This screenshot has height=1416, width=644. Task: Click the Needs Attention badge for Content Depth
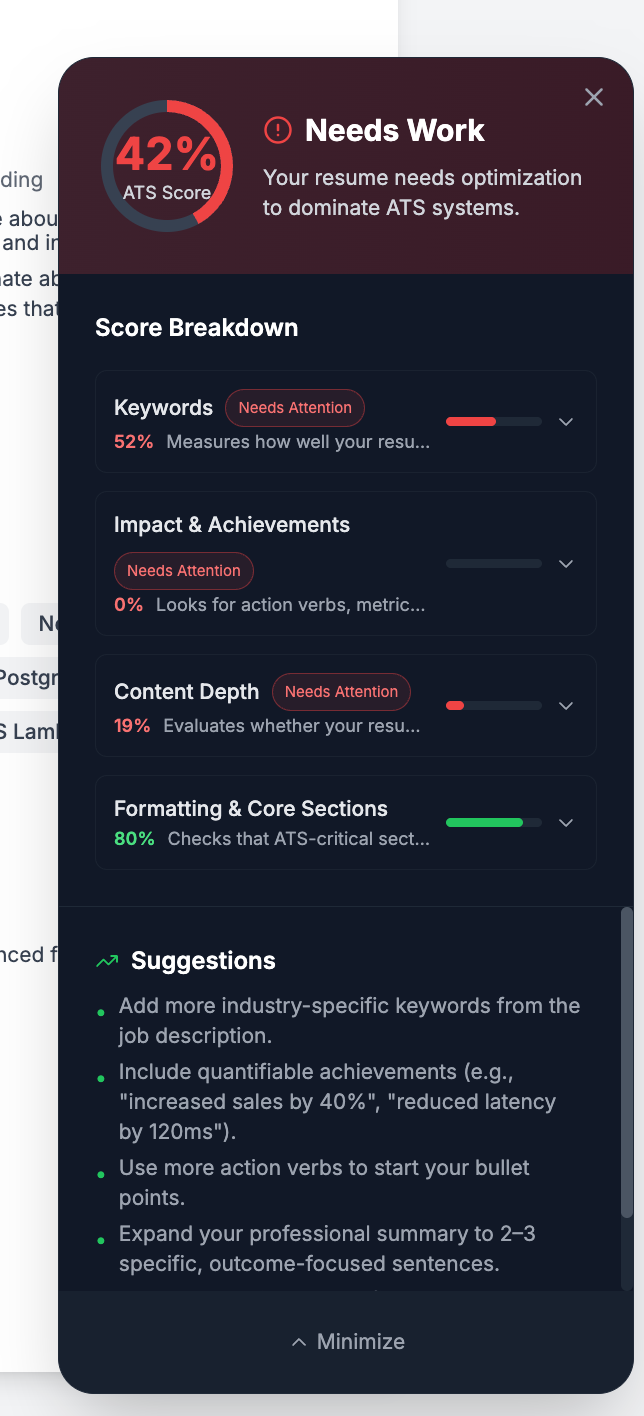[341, 691]
